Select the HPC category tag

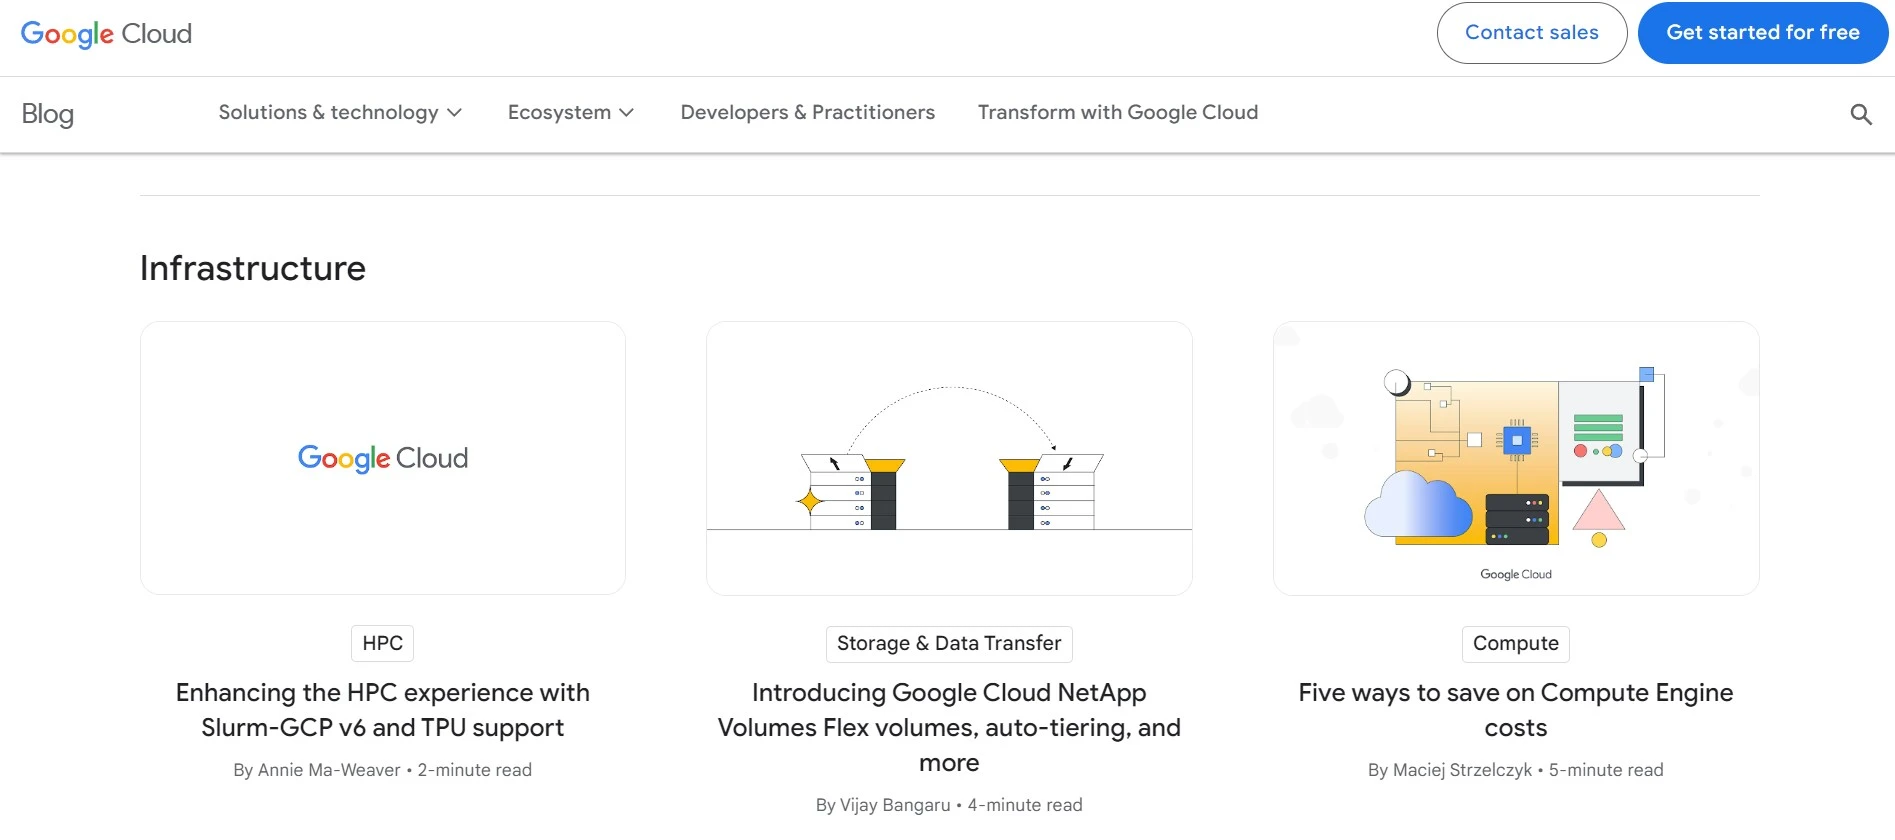pos(383,643)
